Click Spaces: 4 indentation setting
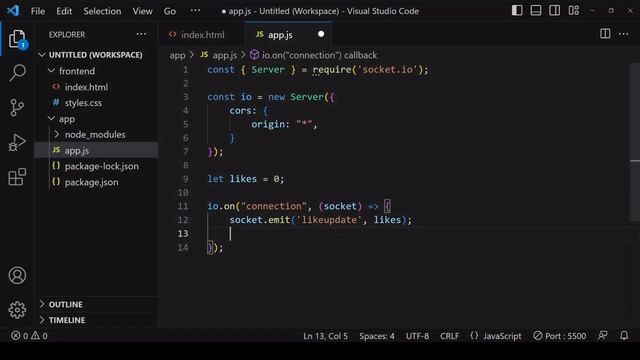 [x=377, y=336]
